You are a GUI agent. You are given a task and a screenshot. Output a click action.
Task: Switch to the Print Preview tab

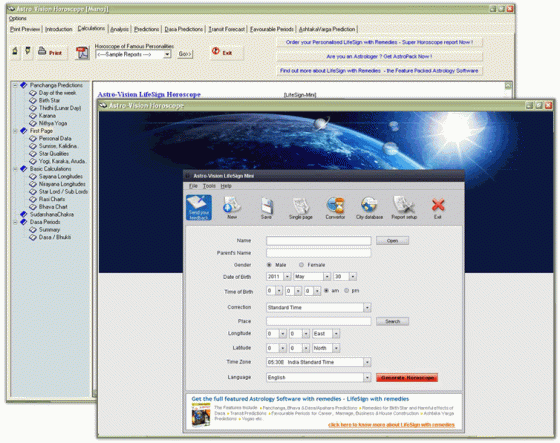pos(25,29)
